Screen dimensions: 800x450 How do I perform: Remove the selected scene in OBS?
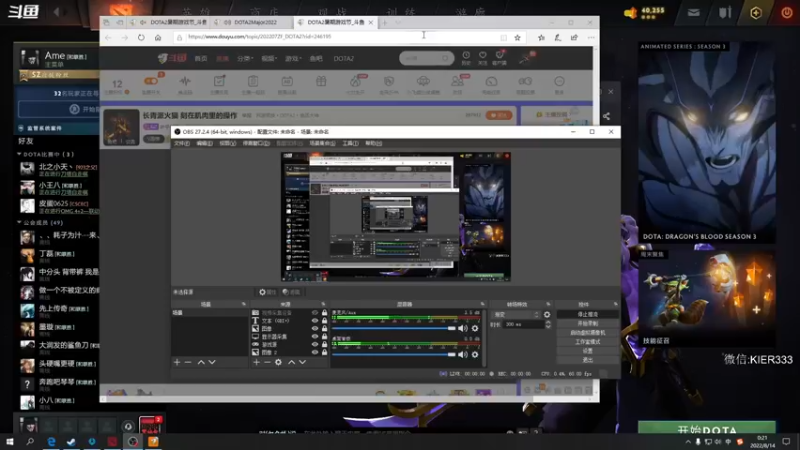(x=188, y=362)
